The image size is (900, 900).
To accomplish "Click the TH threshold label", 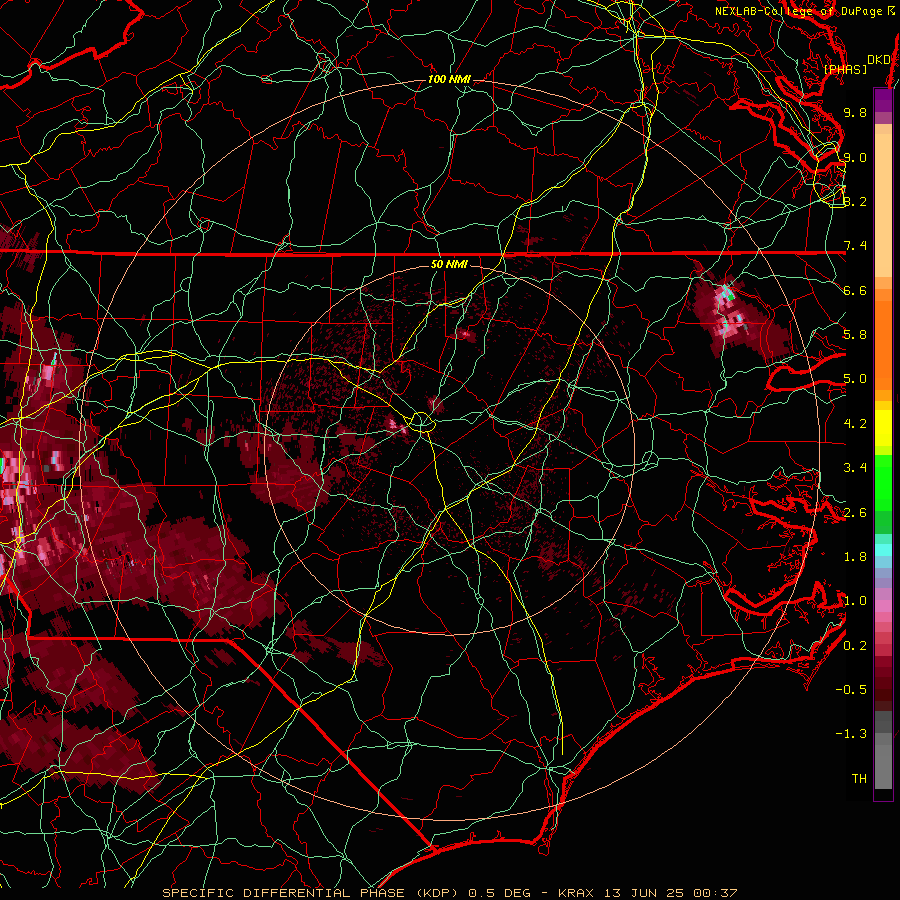I will click(859, 779).
